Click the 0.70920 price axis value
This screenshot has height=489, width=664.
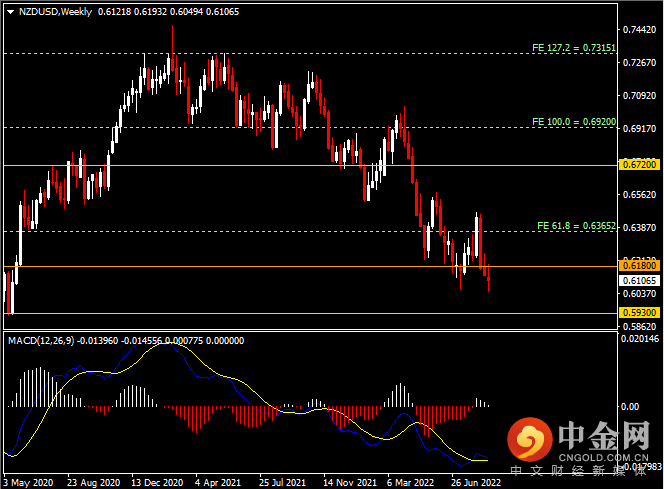639,96
